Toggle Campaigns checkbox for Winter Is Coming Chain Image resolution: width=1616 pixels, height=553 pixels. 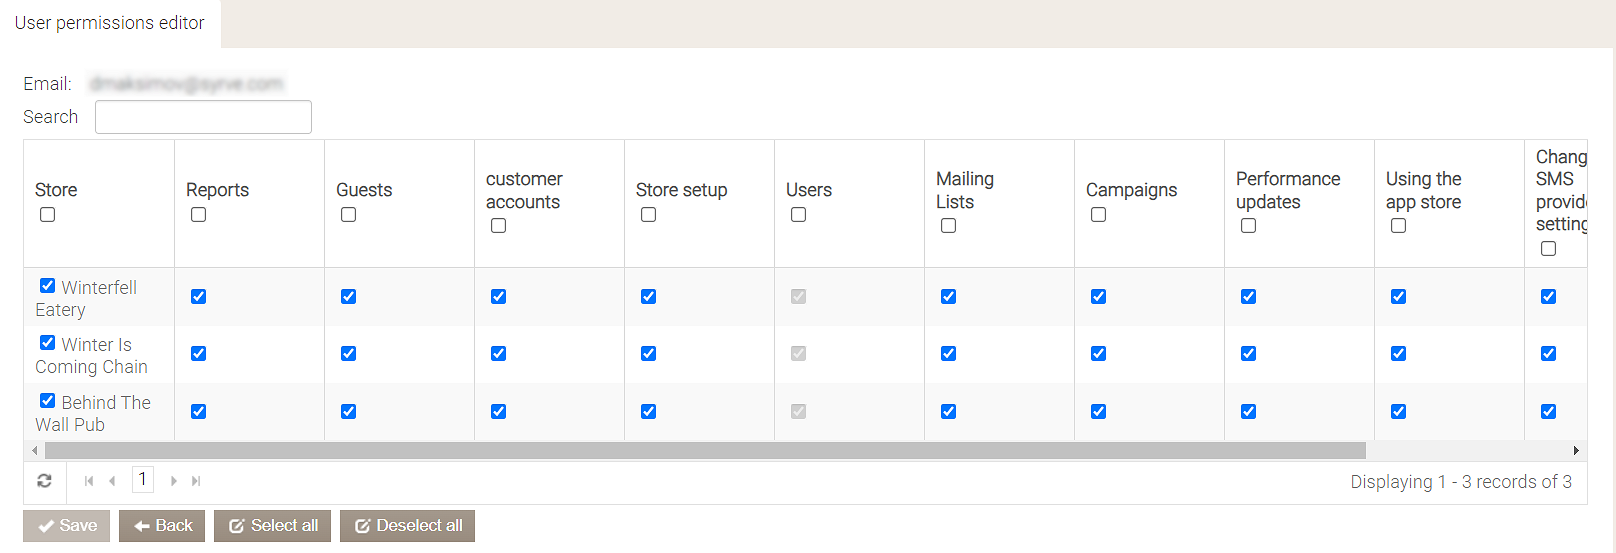pyautogui.click(x=1098, y=353)
